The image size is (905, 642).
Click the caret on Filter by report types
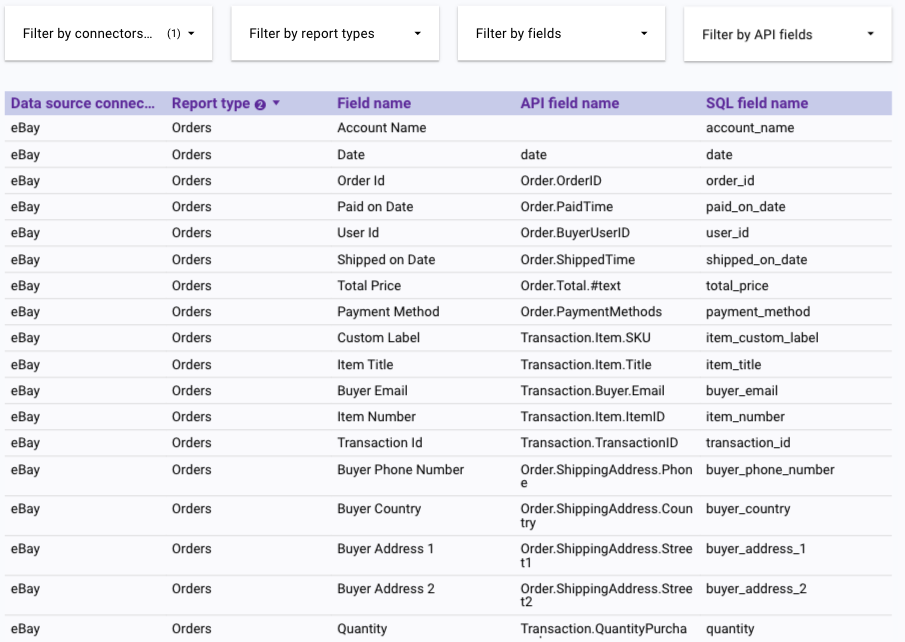(418, 32)
